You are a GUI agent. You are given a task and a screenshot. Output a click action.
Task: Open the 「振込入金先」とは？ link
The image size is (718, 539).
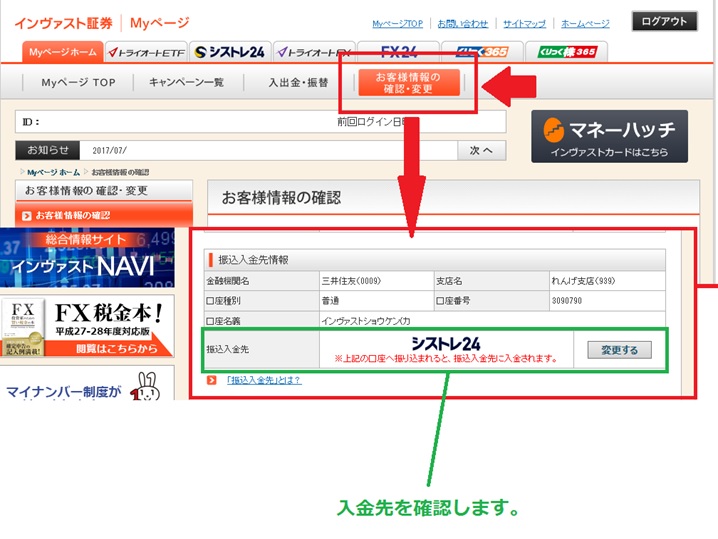pos(264,380)
